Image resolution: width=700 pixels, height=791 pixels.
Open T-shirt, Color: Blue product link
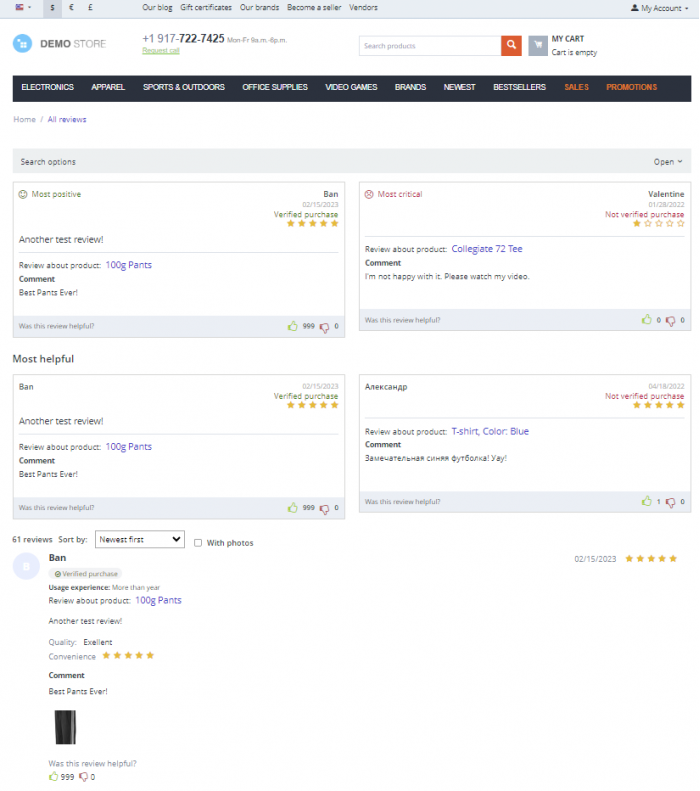point(490,431)
